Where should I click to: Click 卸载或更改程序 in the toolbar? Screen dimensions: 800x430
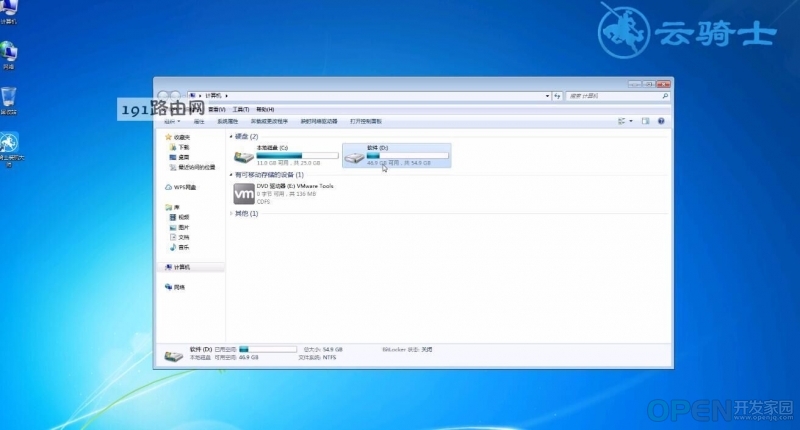[269, 121]
